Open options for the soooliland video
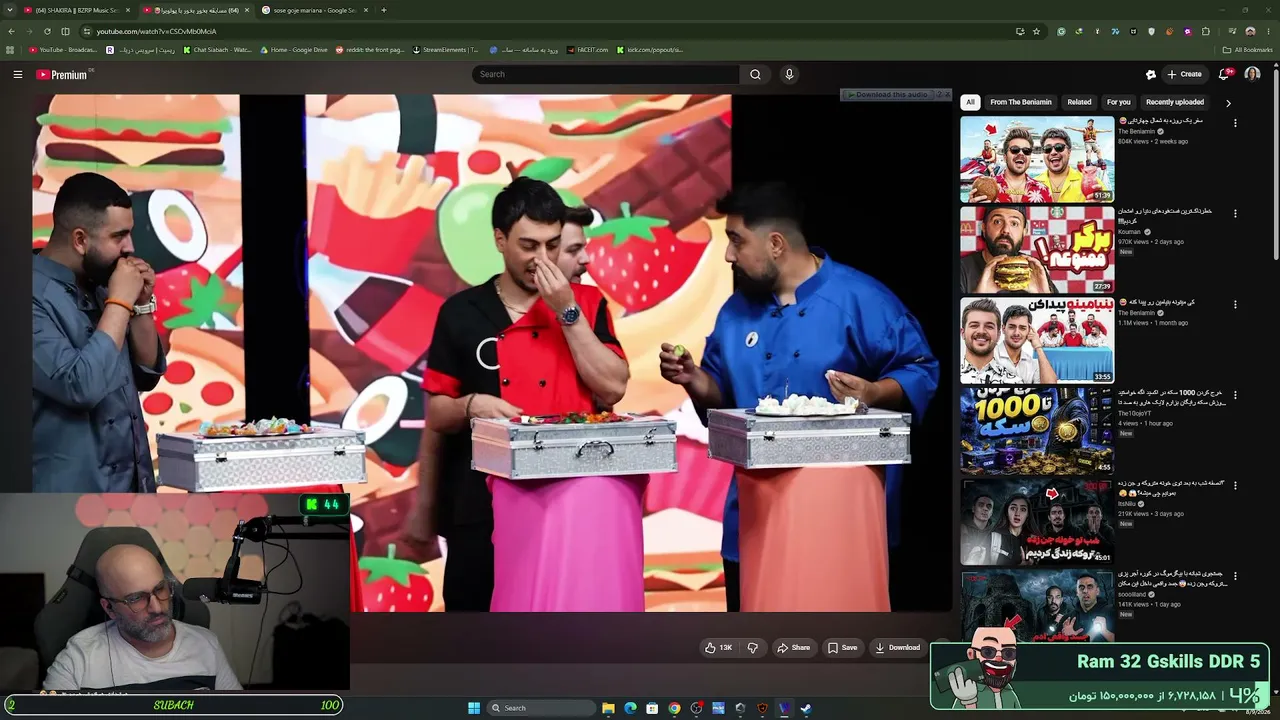The height and width of the screenshot is (720, 1280). point(1235,576)
